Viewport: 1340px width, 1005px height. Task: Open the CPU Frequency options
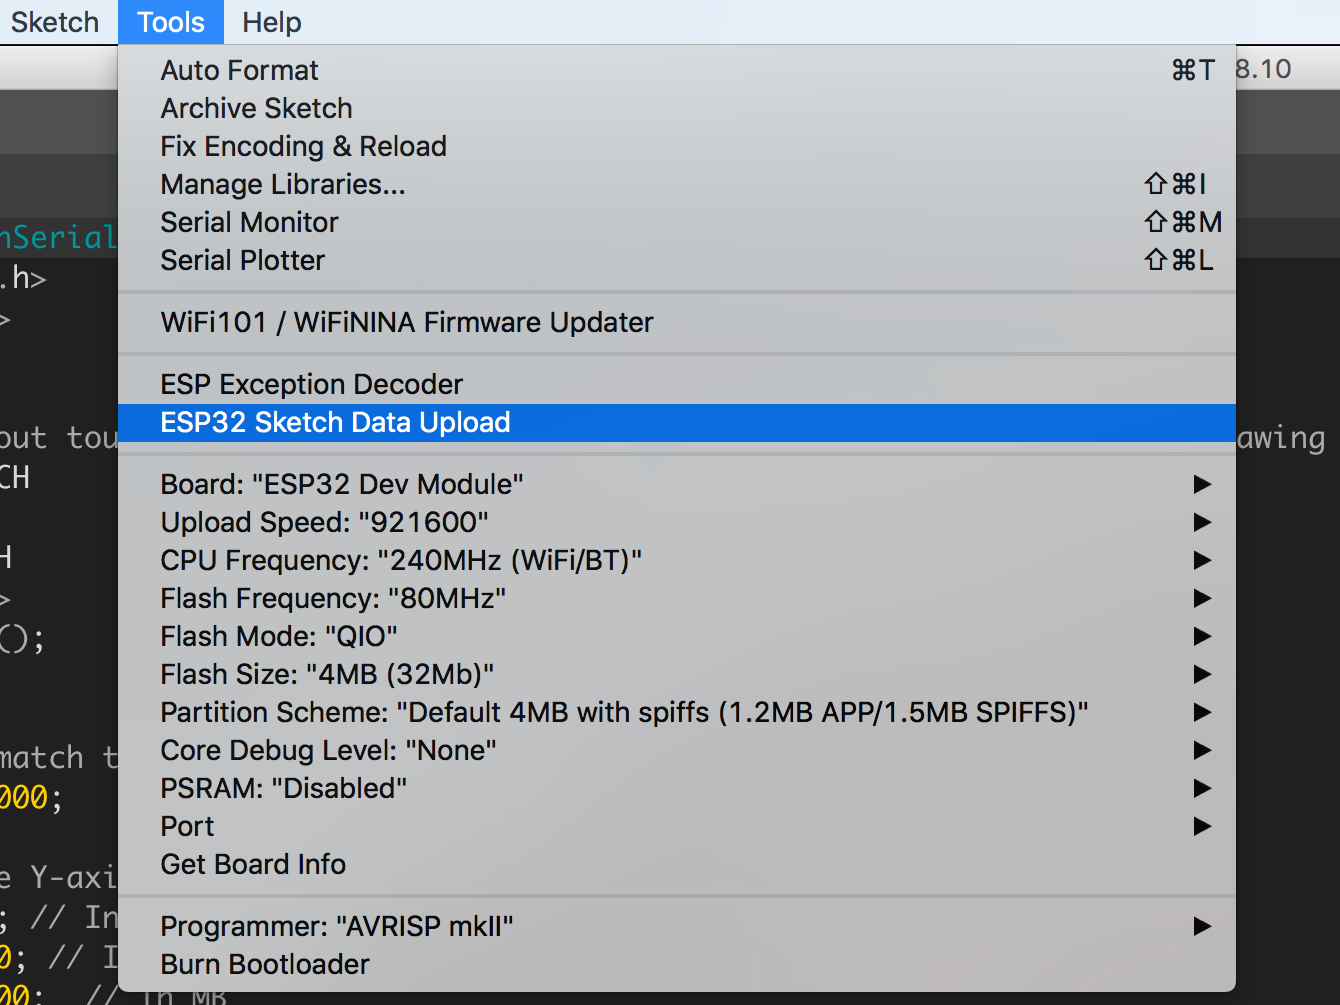[x=1201, y=560]
